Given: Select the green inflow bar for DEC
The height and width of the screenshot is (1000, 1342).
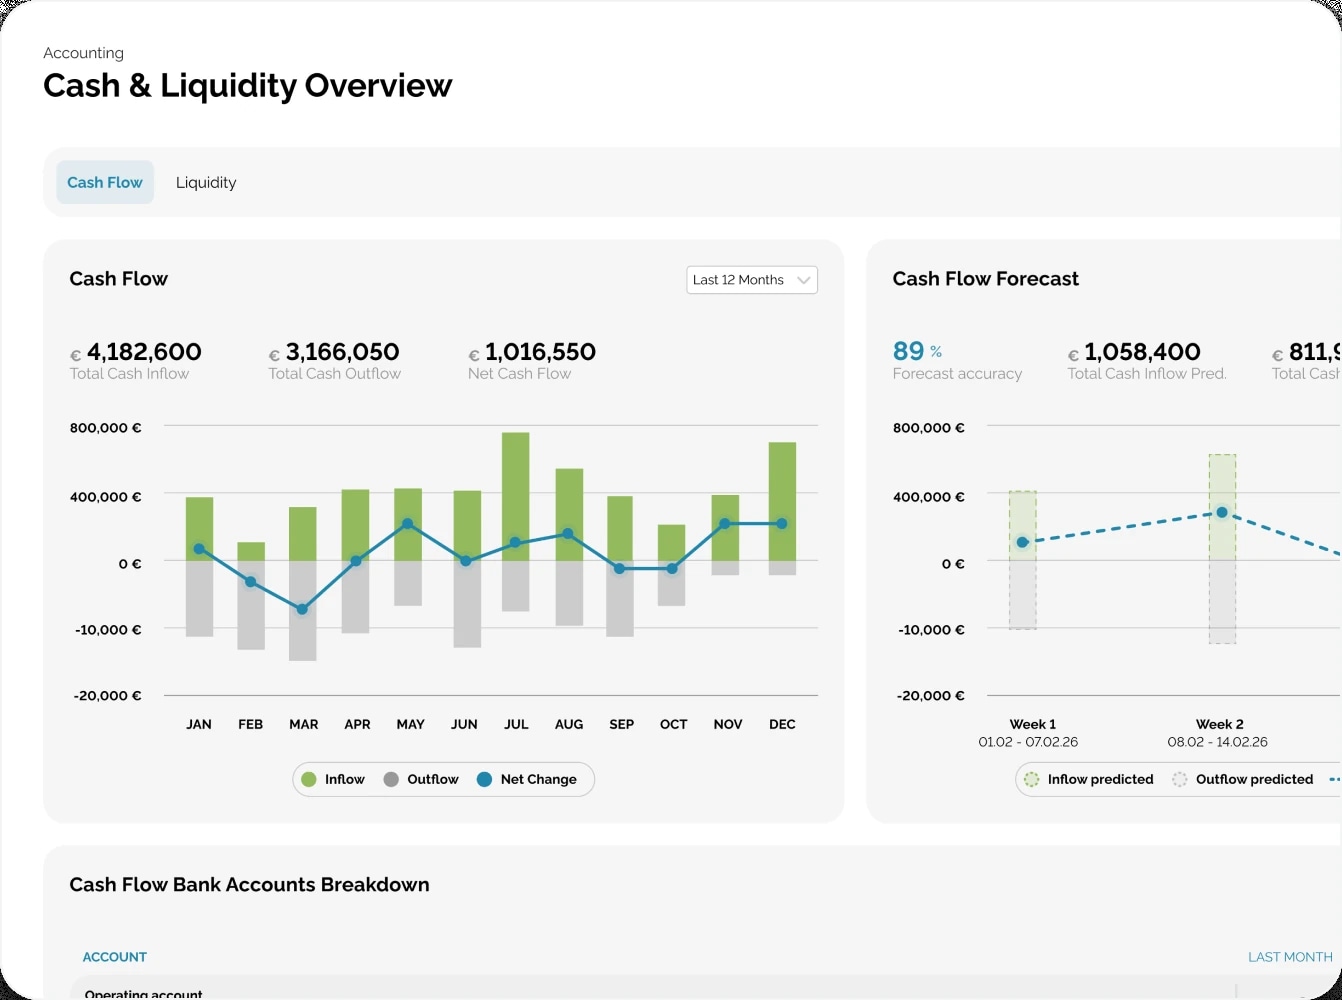Looking at the screenshot, I should tap(783, 501).
